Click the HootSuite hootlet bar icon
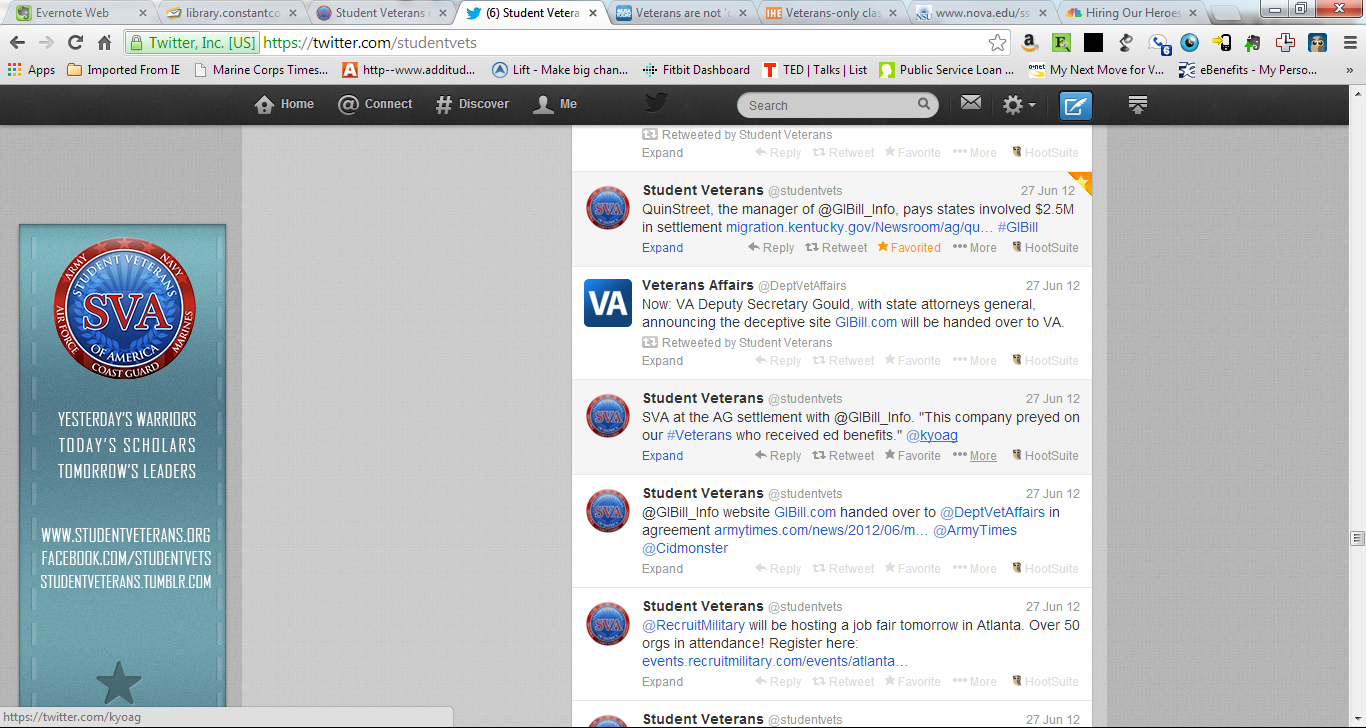 [1137, 104]
